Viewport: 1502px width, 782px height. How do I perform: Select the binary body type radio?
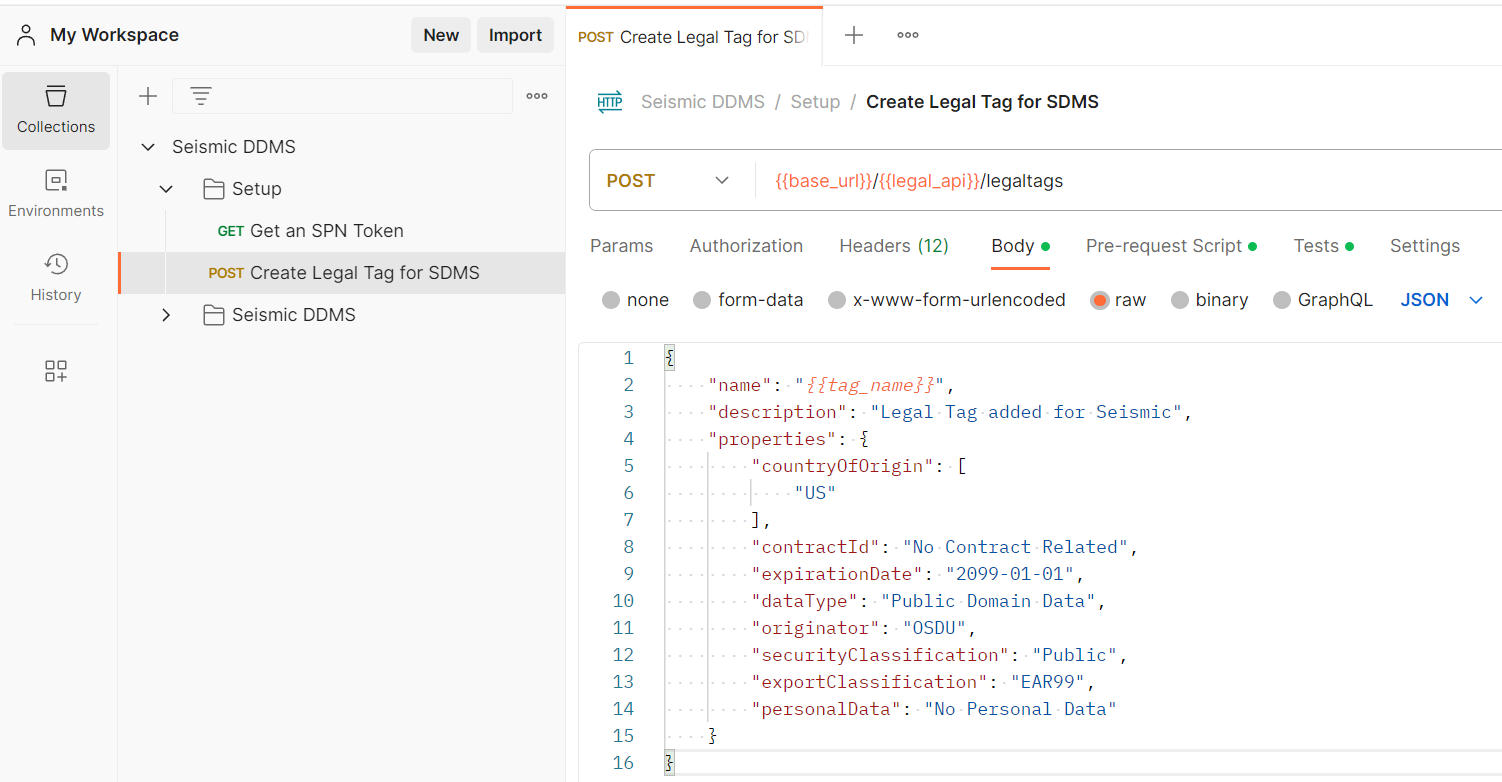coord(1180,300)
